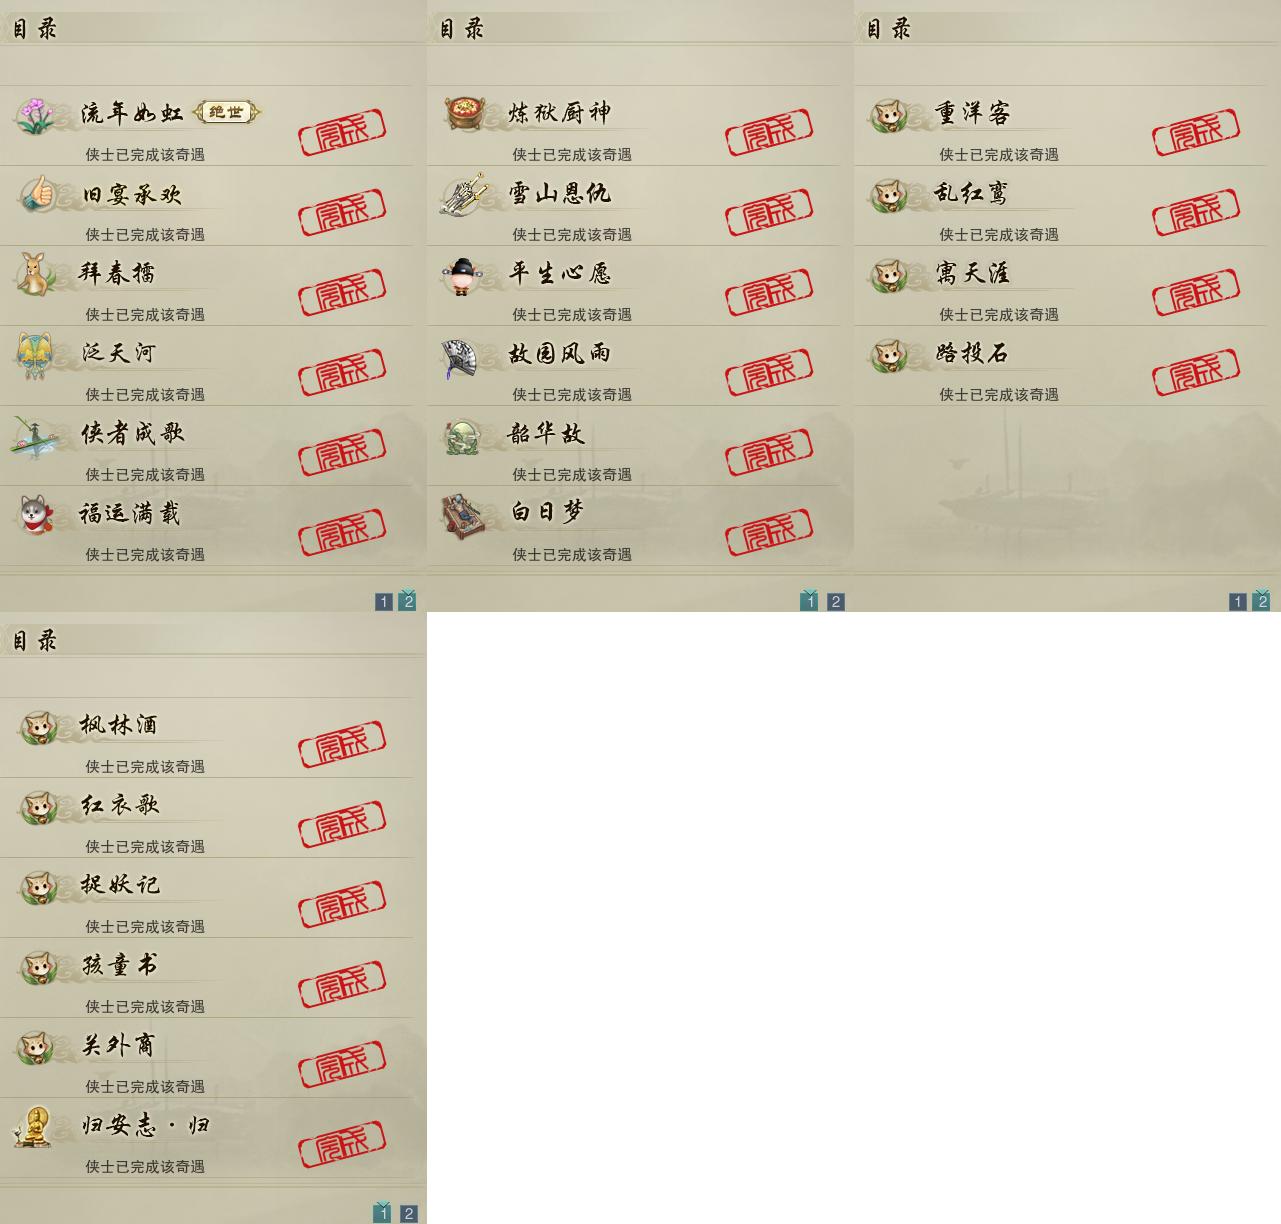Select the 重洋客 entry title
The height and width of the screenshot is (1224, 1281).
click(972, 113)
